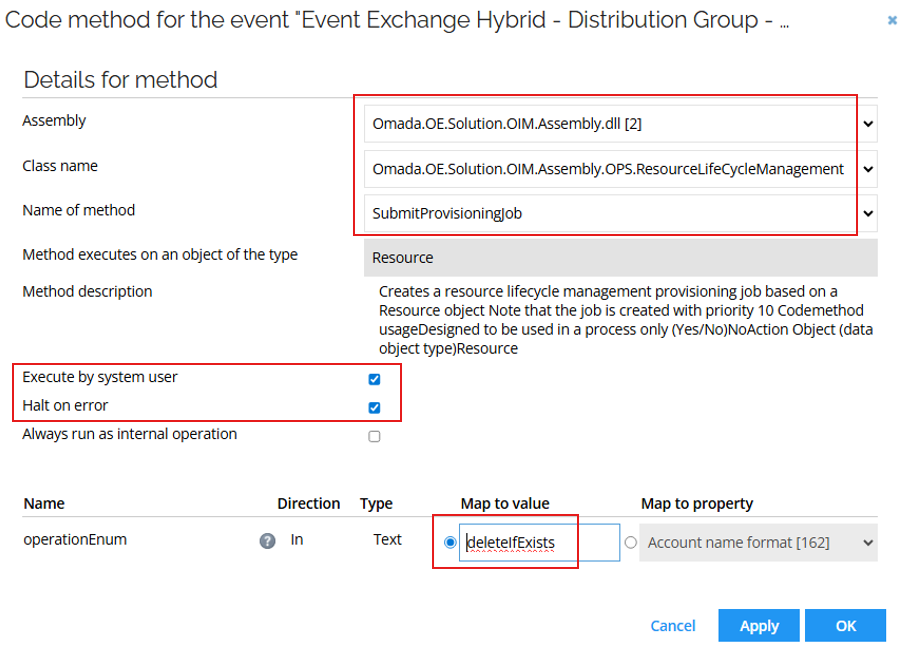Open the Map to property dropdown arrow
This screenshot has width=903, height=649.
point(866,542)
